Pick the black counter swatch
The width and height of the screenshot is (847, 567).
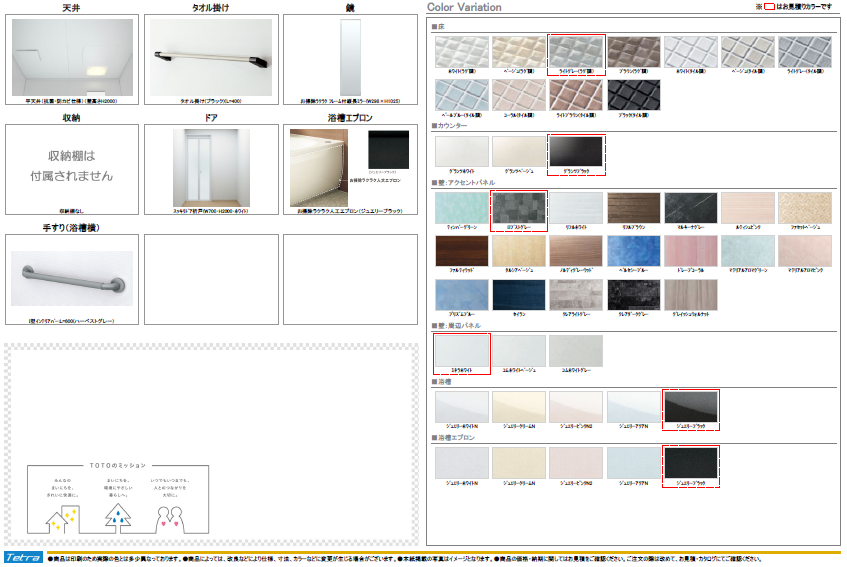pyautogui.click(x=576, y=152)
